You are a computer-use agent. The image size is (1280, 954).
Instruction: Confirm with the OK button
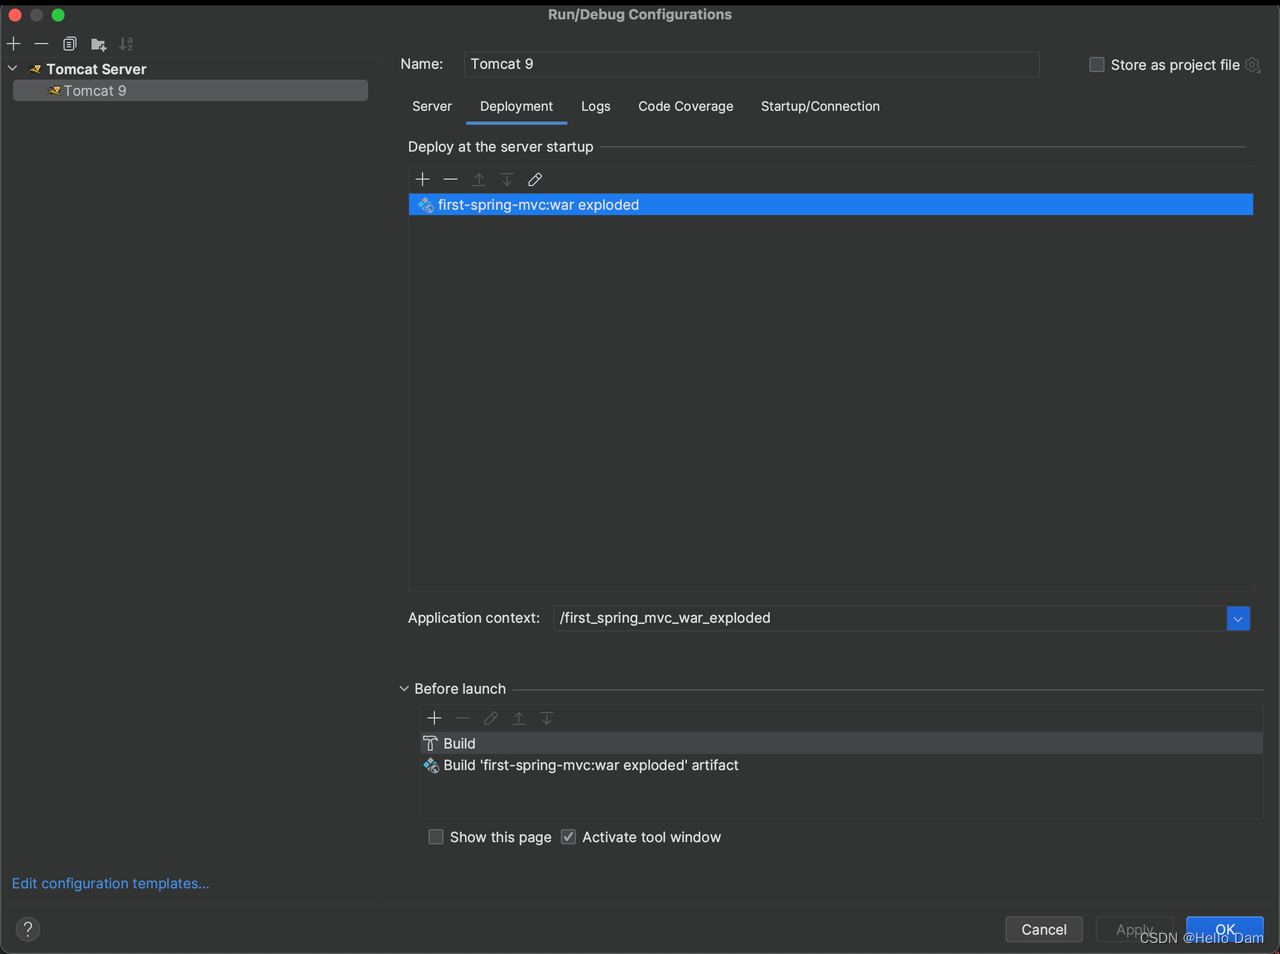point(1225,929)
